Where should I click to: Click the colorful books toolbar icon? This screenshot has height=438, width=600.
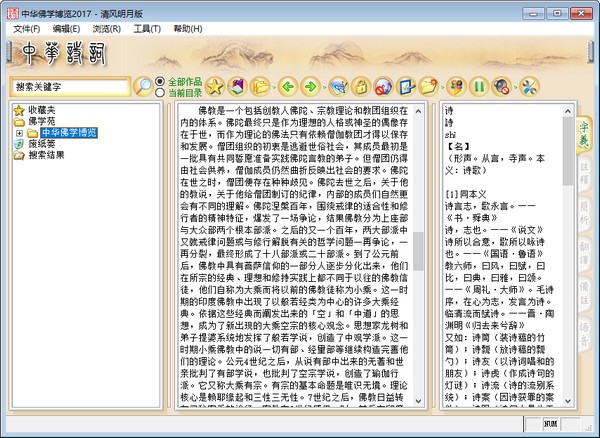pyautogui.click(x=236, y=87)
